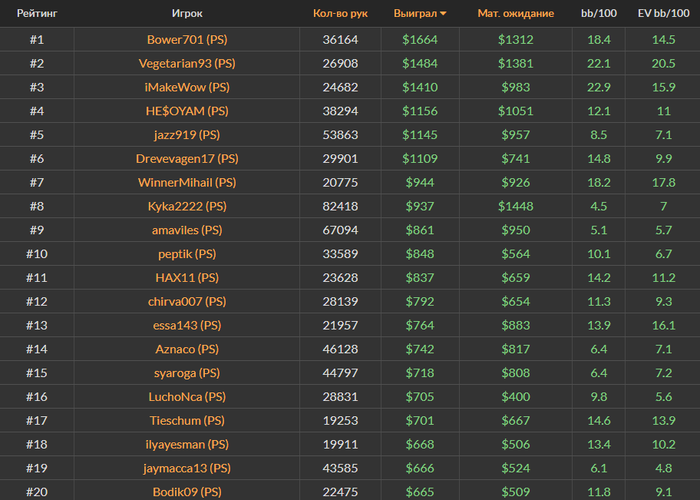Select expectation value $741

coord(516,158)
